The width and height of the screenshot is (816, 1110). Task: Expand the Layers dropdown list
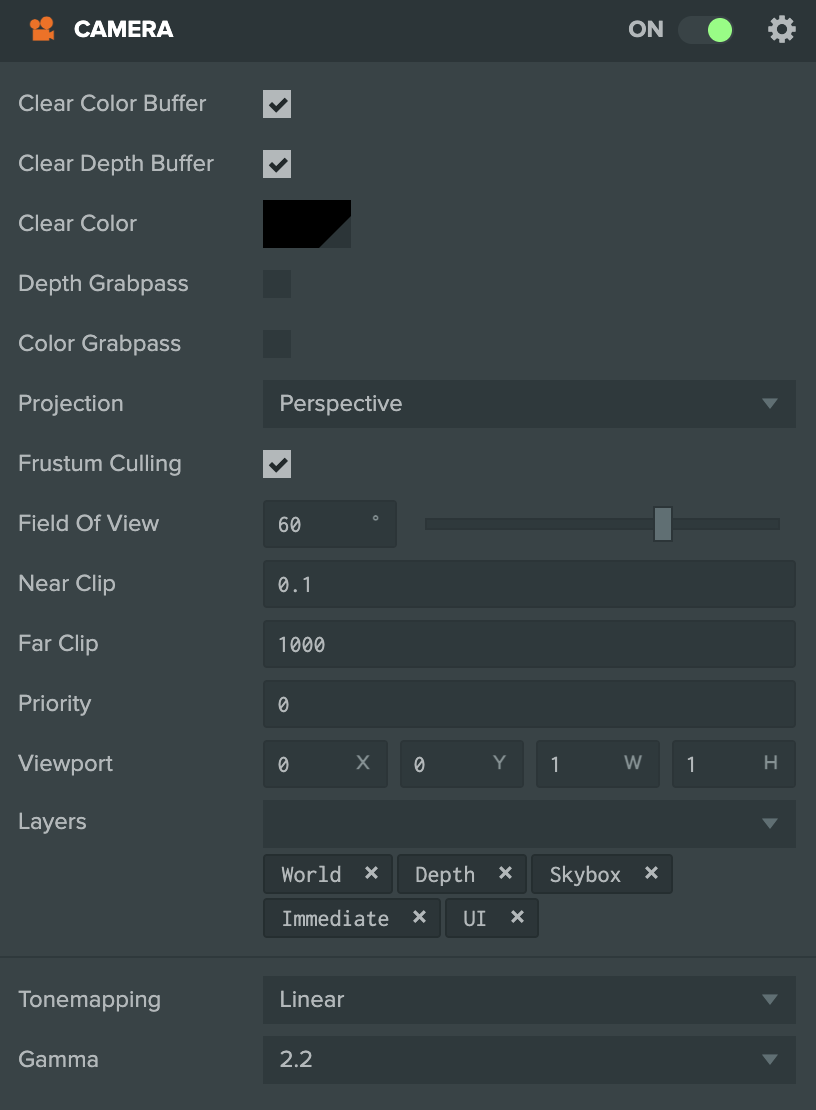(529, 823)
